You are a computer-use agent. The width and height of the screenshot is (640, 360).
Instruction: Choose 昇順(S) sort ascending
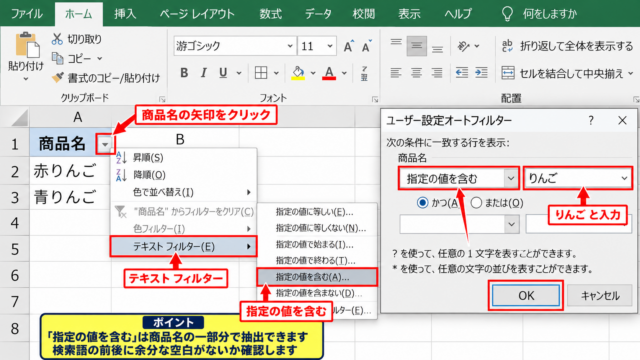coord(184,158)
